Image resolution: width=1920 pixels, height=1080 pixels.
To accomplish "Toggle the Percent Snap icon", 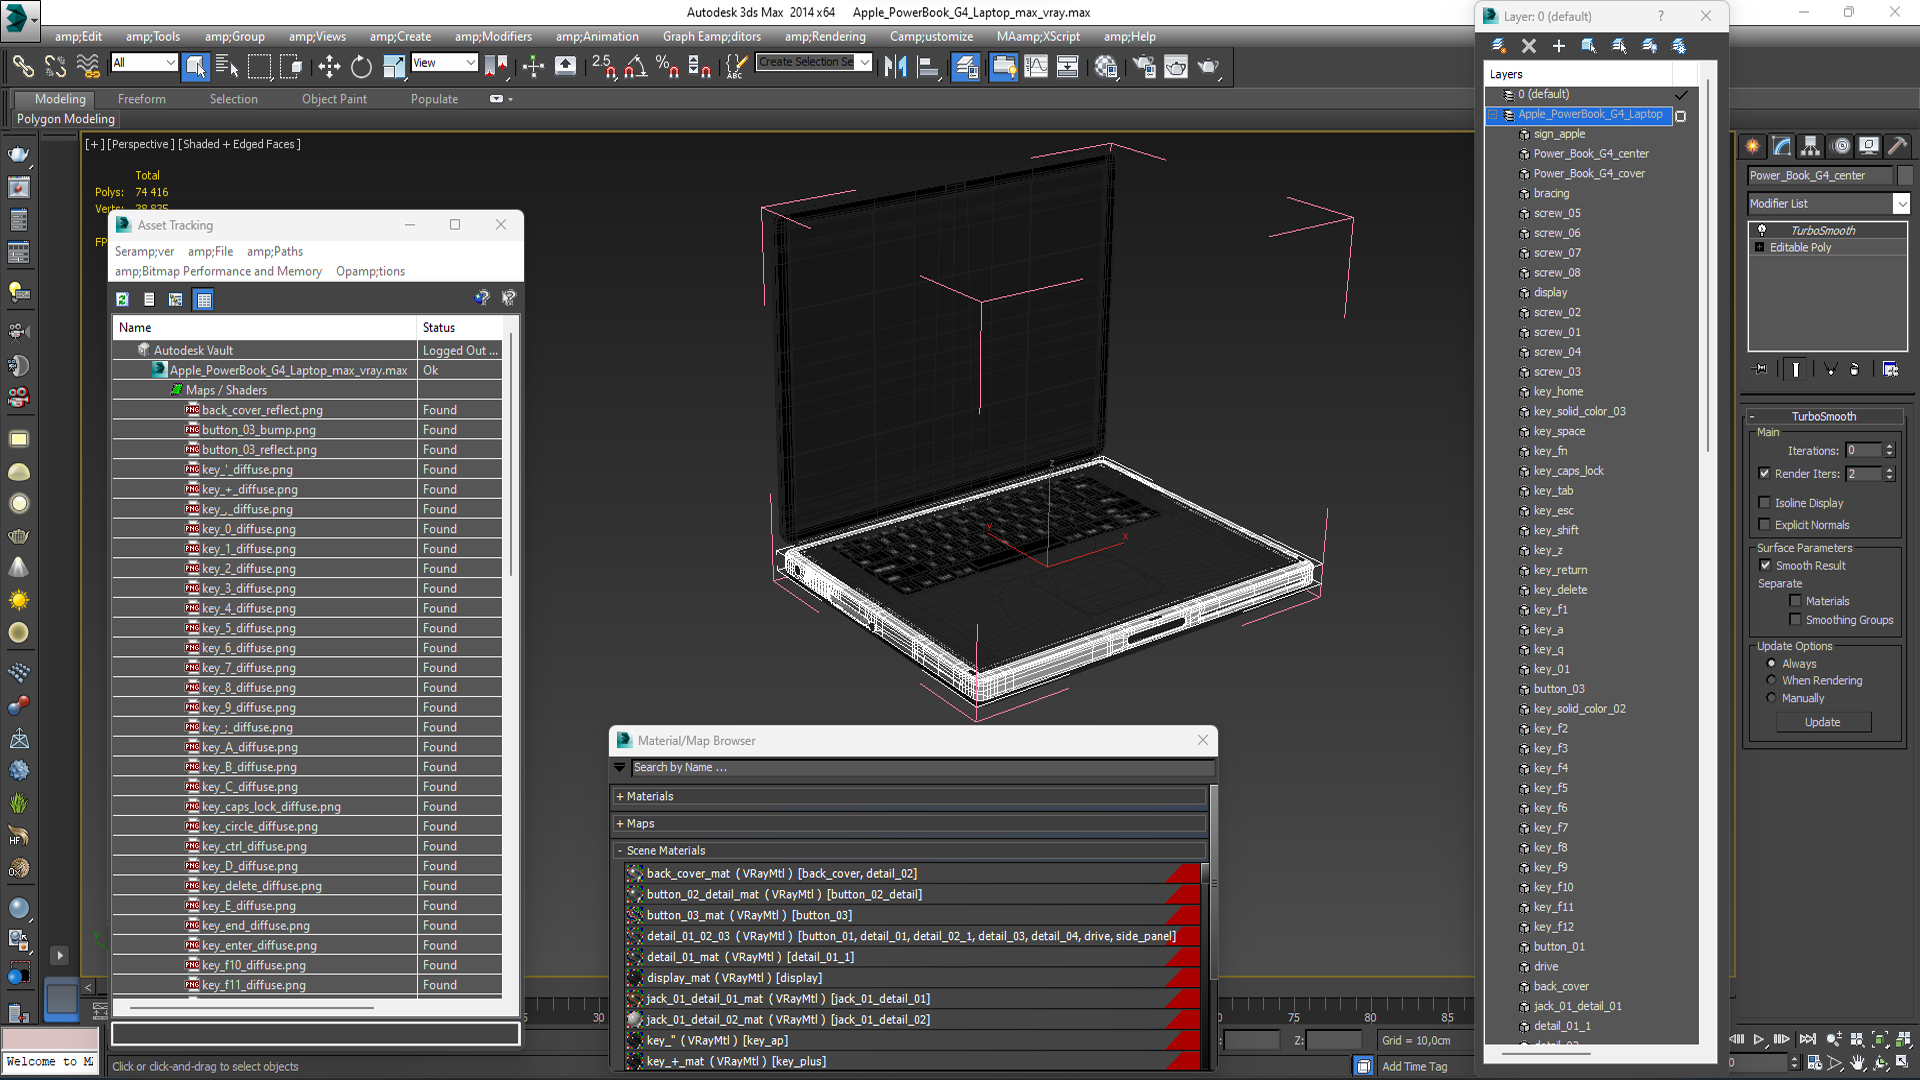I will pyautogui.click(x=667, y=66).
